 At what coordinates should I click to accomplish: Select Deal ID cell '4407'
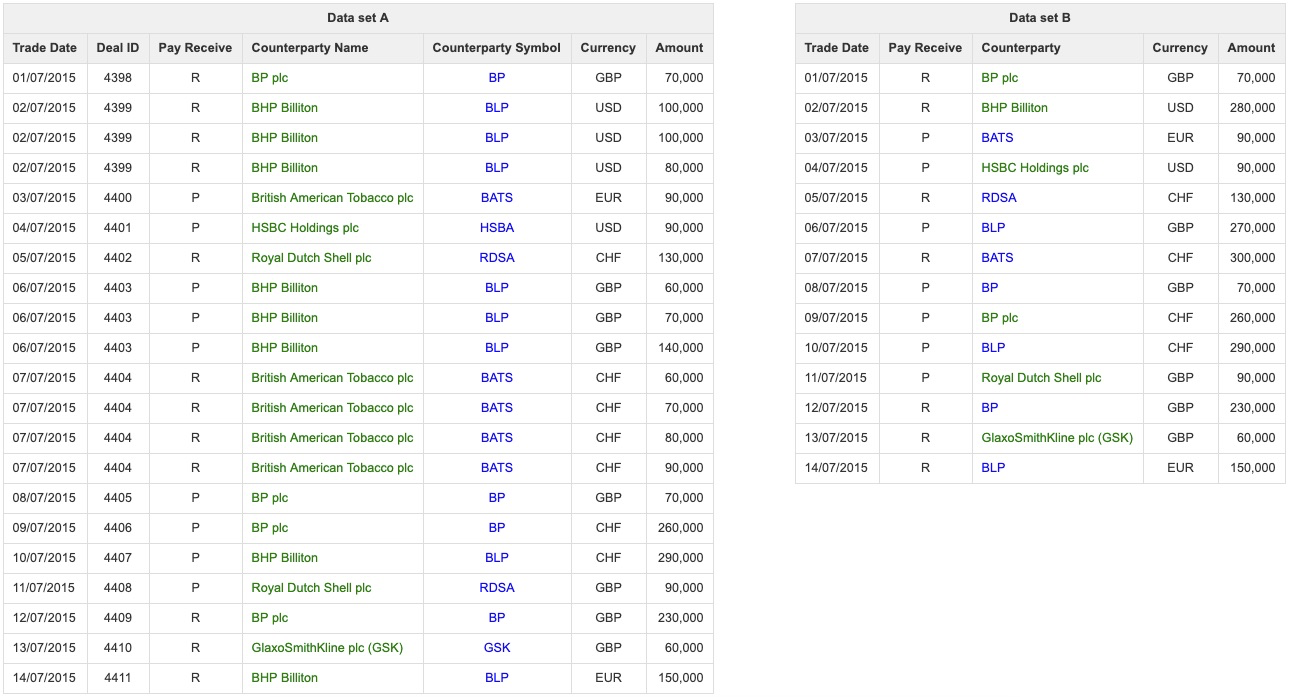tap(118, 558)
